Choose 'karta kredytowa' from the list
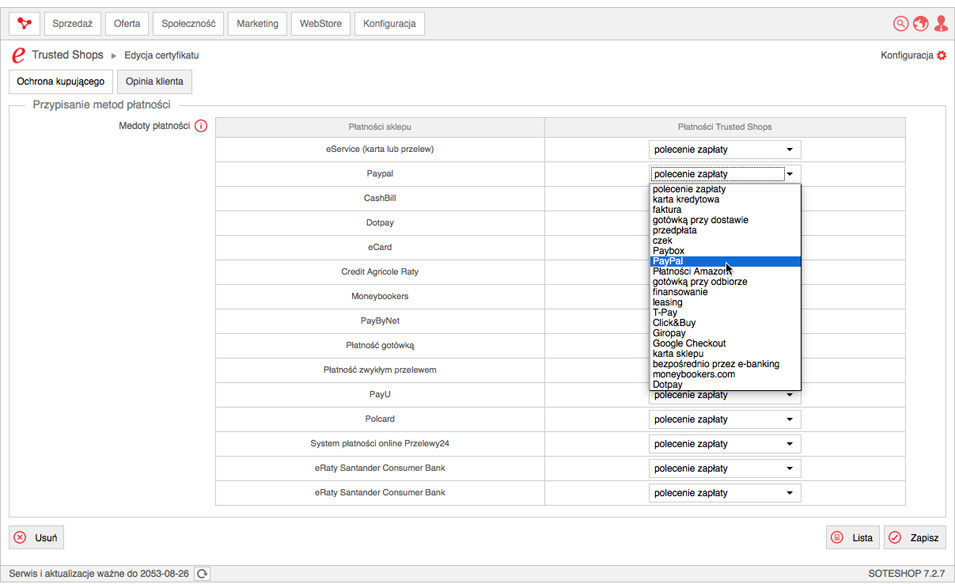Screen dimensions: 955x584 pyautogui.click(x=725, y=200)
